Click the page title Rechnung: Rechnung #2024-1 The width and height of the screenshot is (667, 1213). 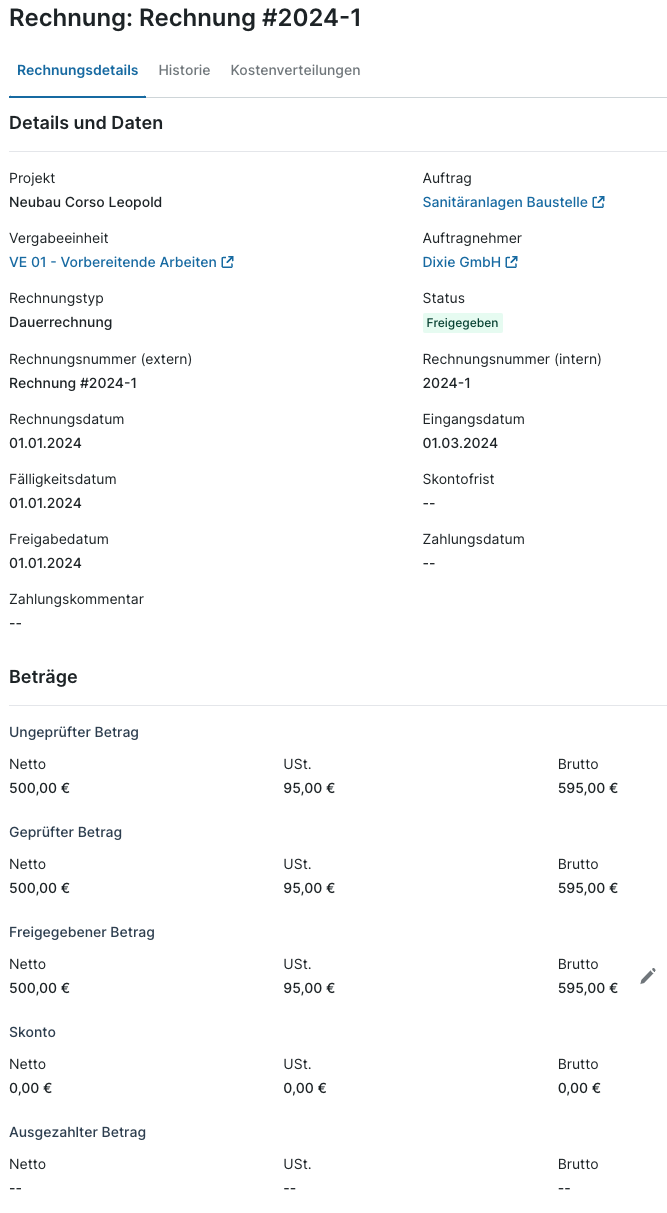185,18
